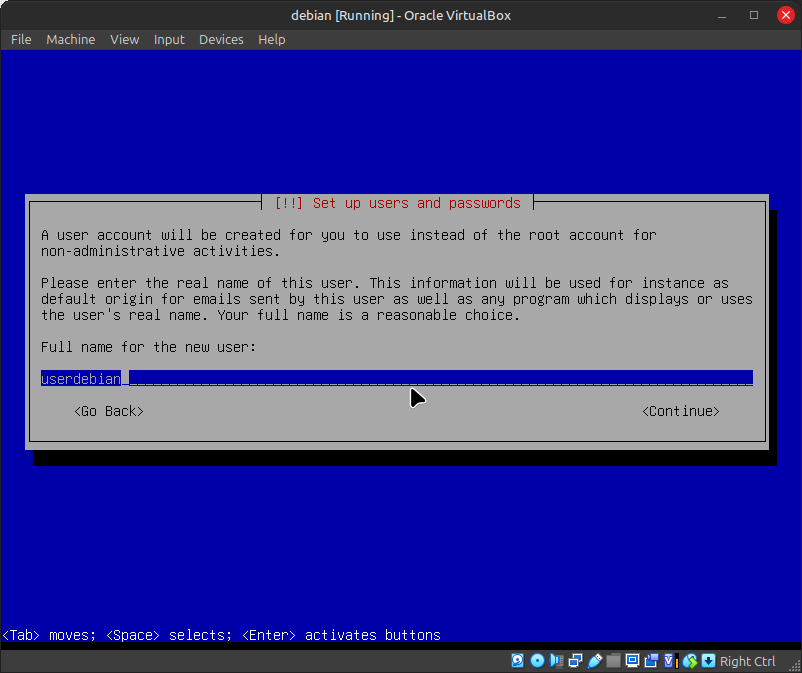This screenshot has height=673, width=802.
Task: Open the shared folders status icon
Action: (613, 661)
